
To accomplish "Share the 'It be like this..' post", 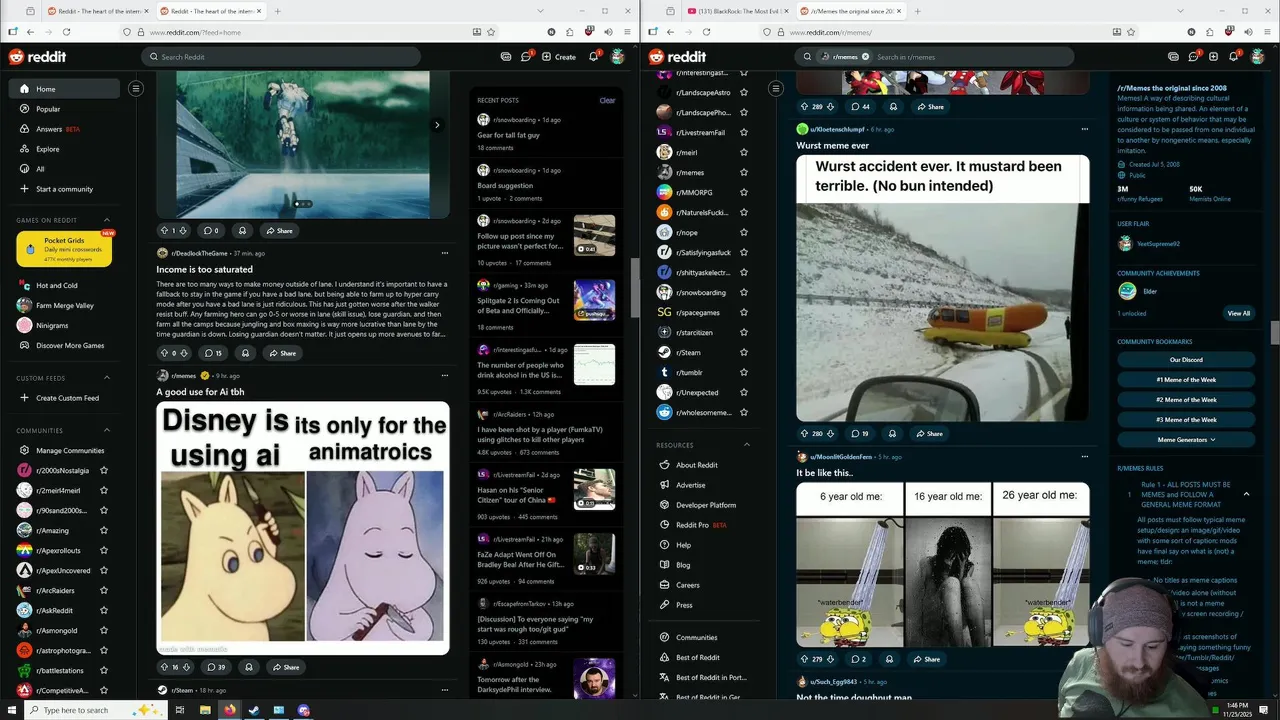I will 926,659.
